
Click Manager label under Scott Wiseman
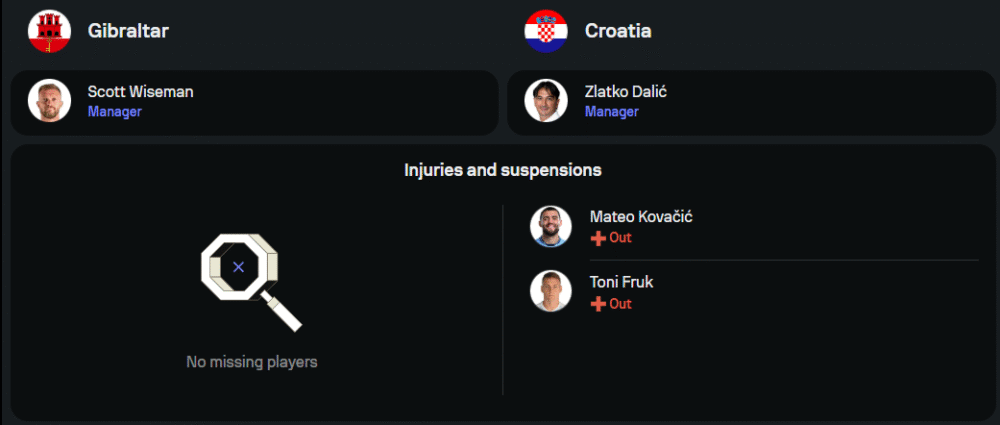[x=114, y=112]
